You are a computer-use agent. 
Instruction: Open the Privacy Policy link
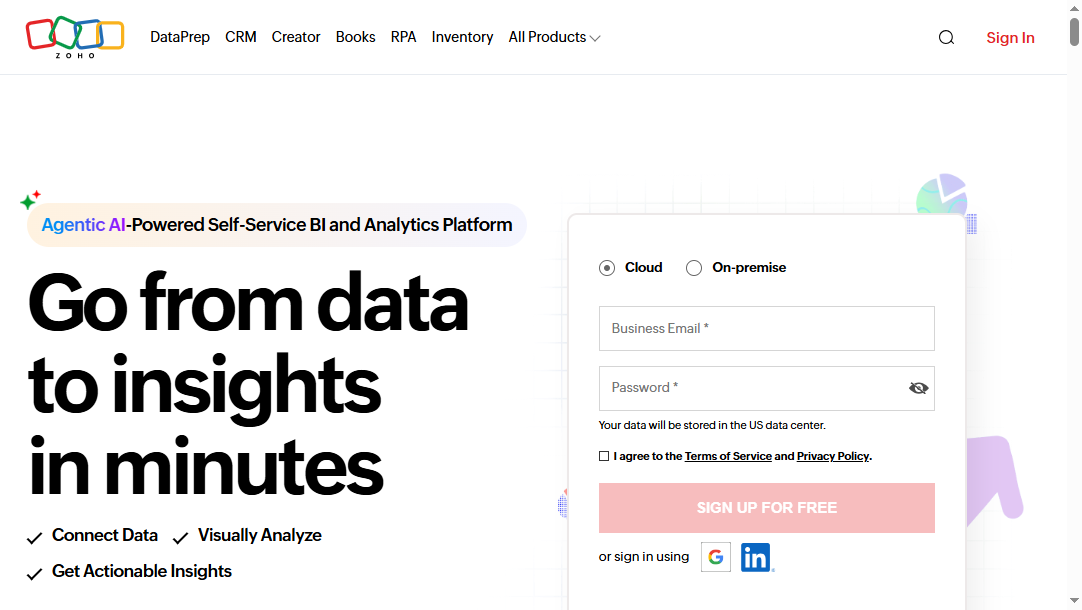[x=833, y=456]
